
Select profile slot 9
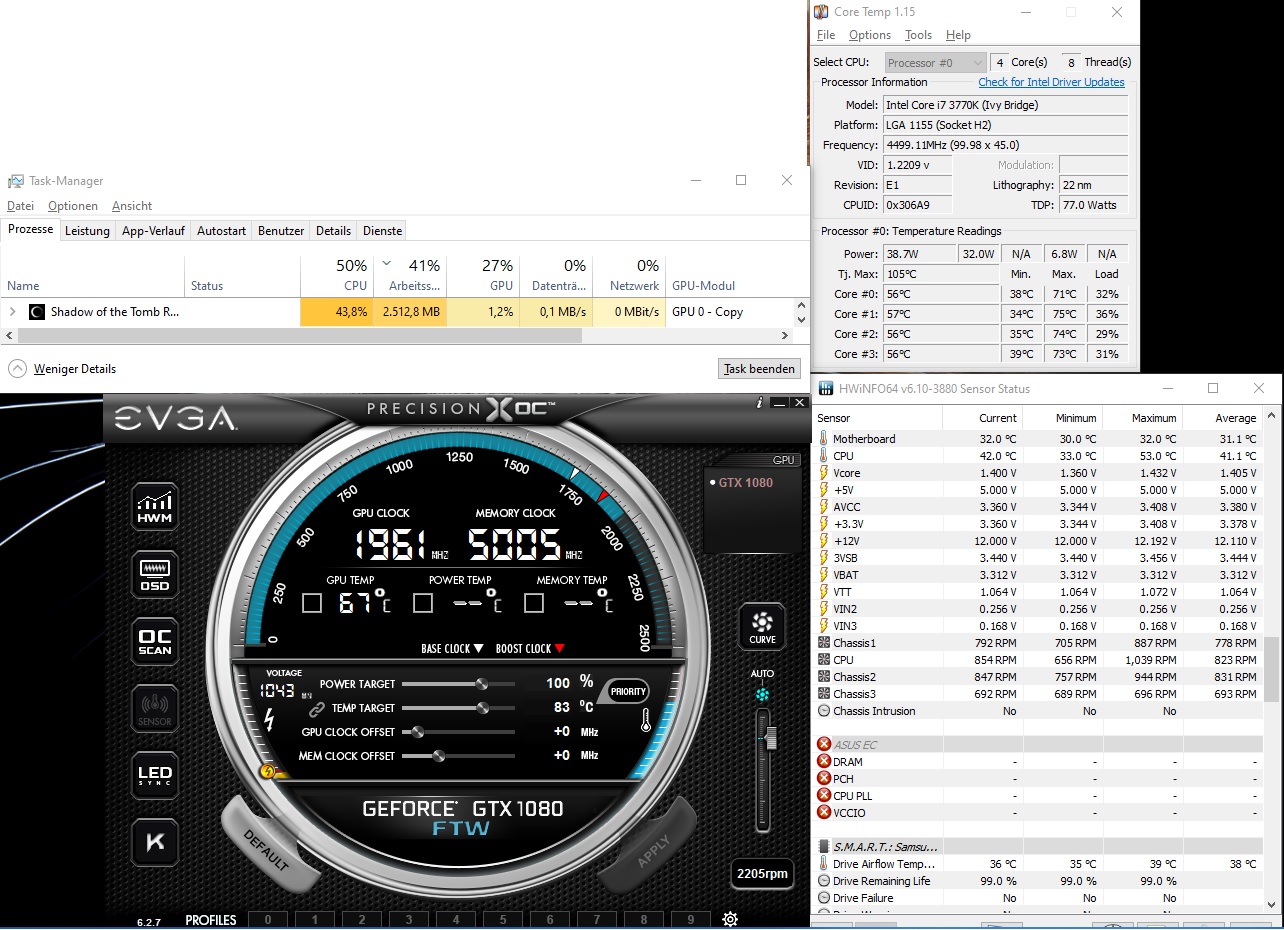point(691,920)
